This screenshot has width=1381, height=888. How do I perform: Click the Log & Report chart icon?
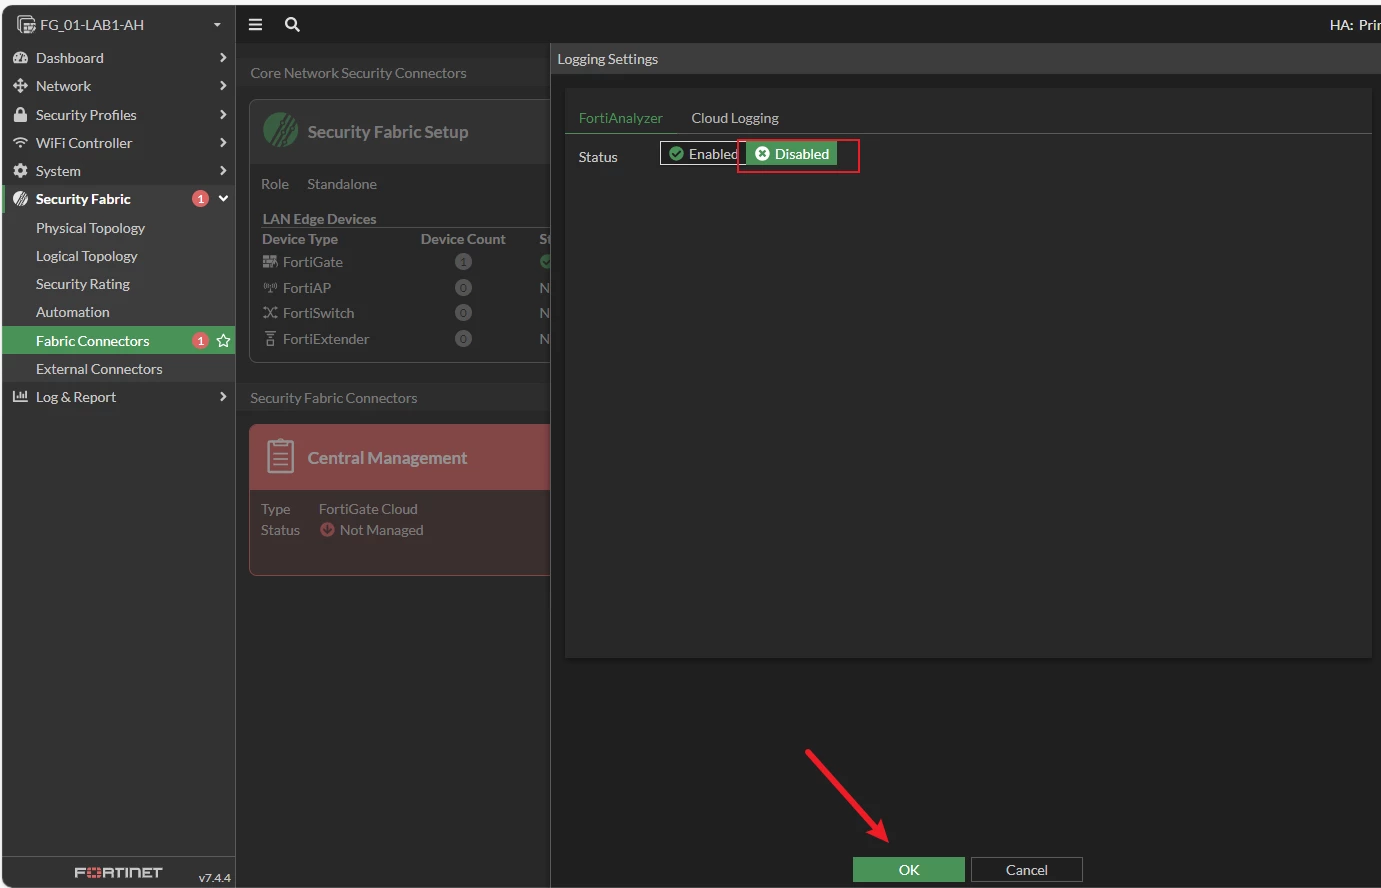click(20, 397)
